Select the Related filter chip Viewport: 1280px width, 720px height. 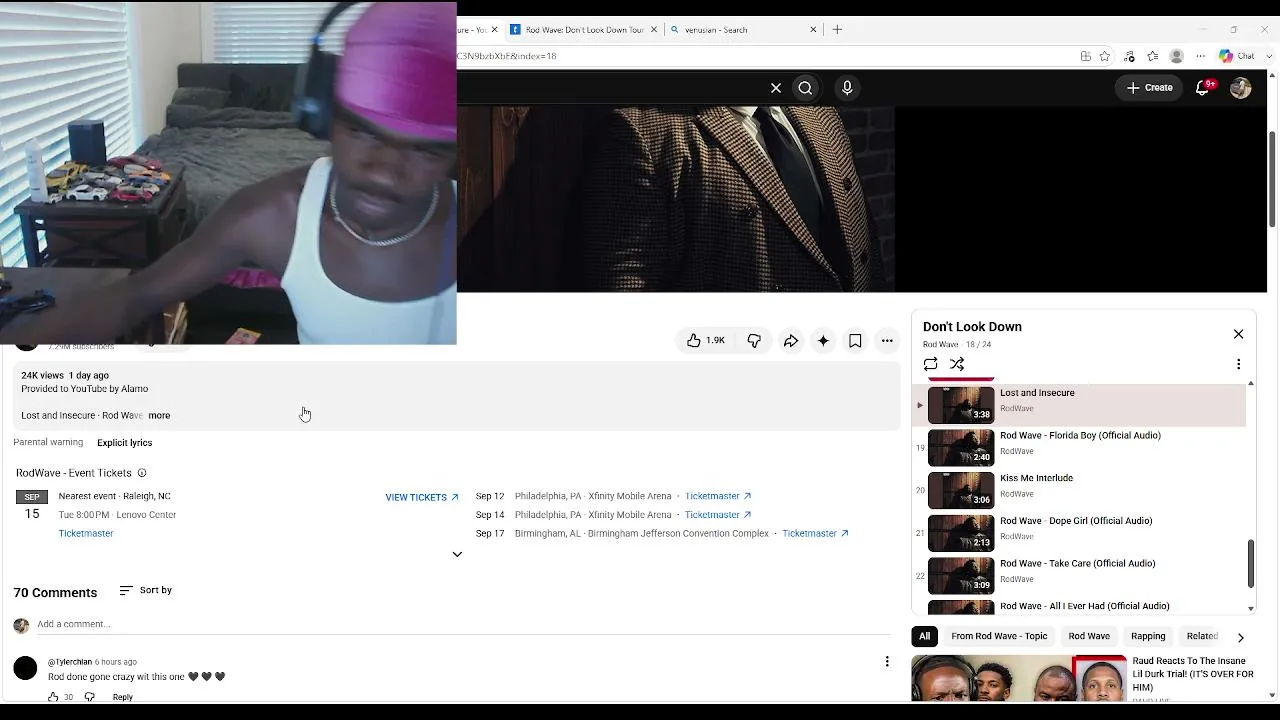coord(1202,636)
